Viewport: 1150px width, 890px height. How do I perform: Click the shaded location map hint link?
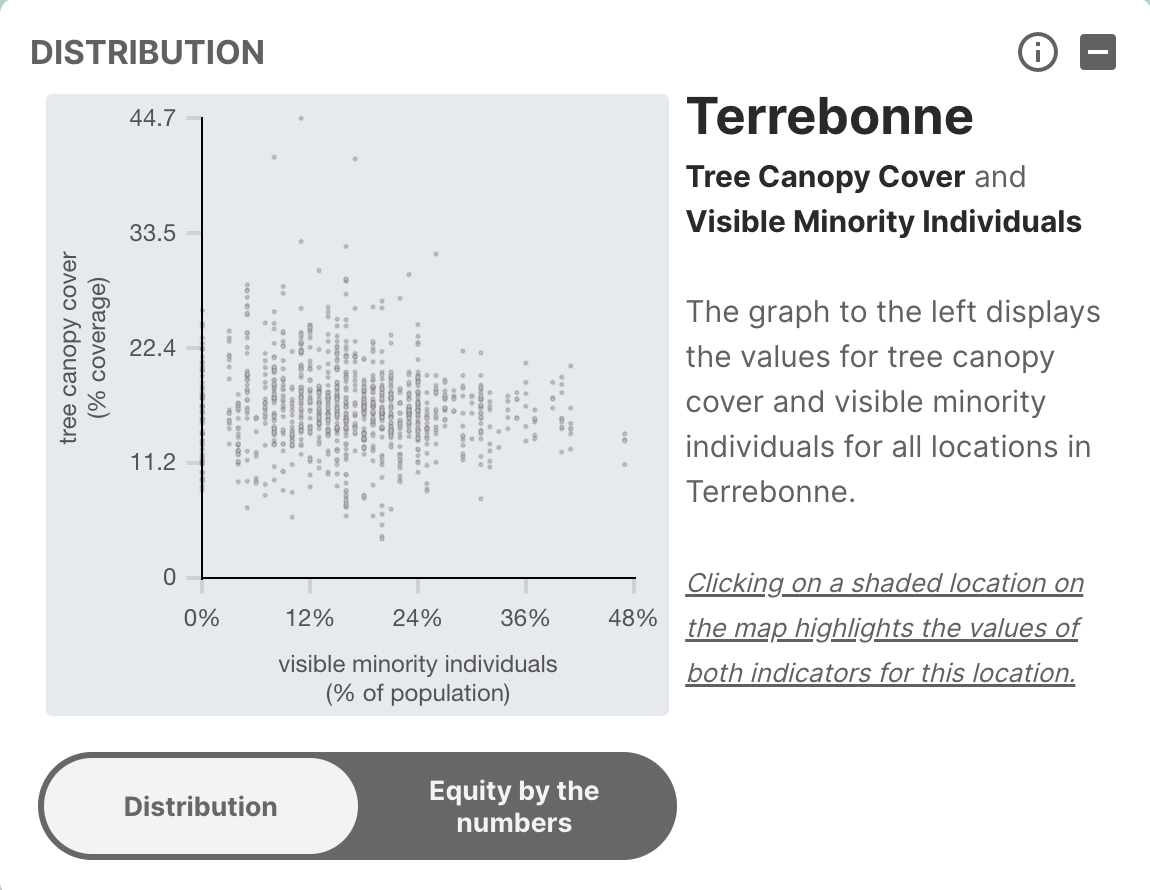pos(884,627)
